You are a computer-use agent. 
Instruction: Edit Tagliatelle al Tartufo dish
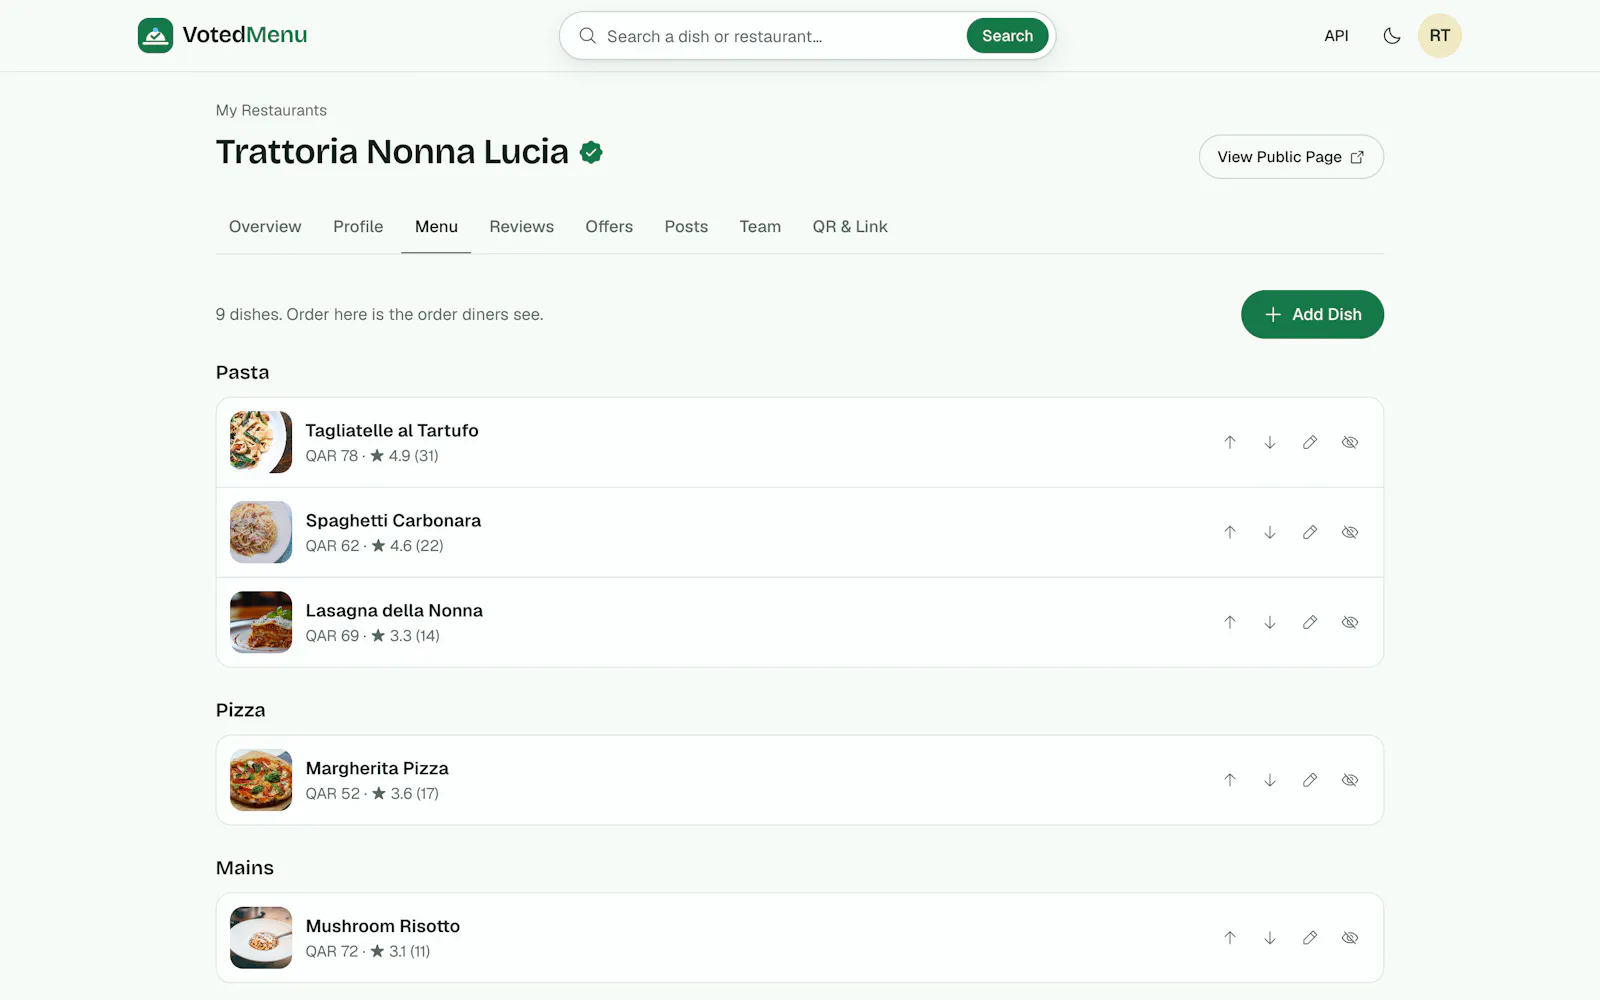click(1310, 442)
